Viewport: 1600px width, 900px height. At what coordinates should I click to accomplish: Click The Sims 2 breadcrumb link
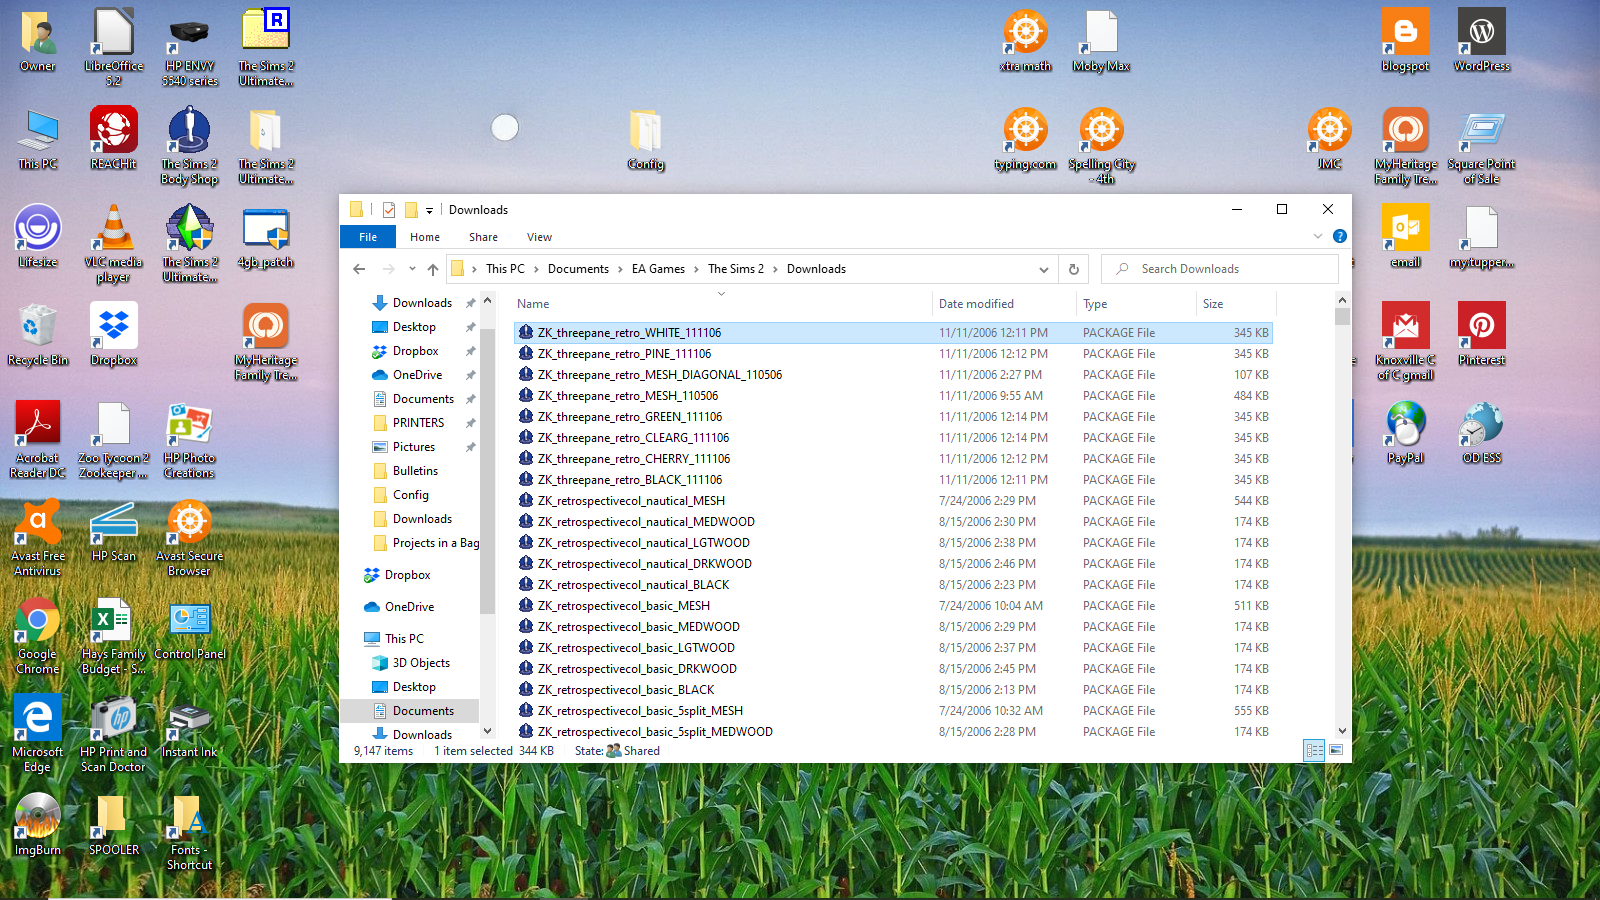click(737, 269)
